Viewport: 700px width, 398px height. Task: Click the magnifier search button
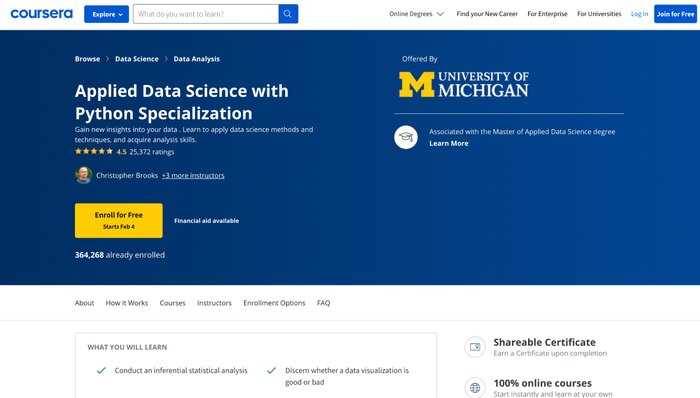(288, 14)
